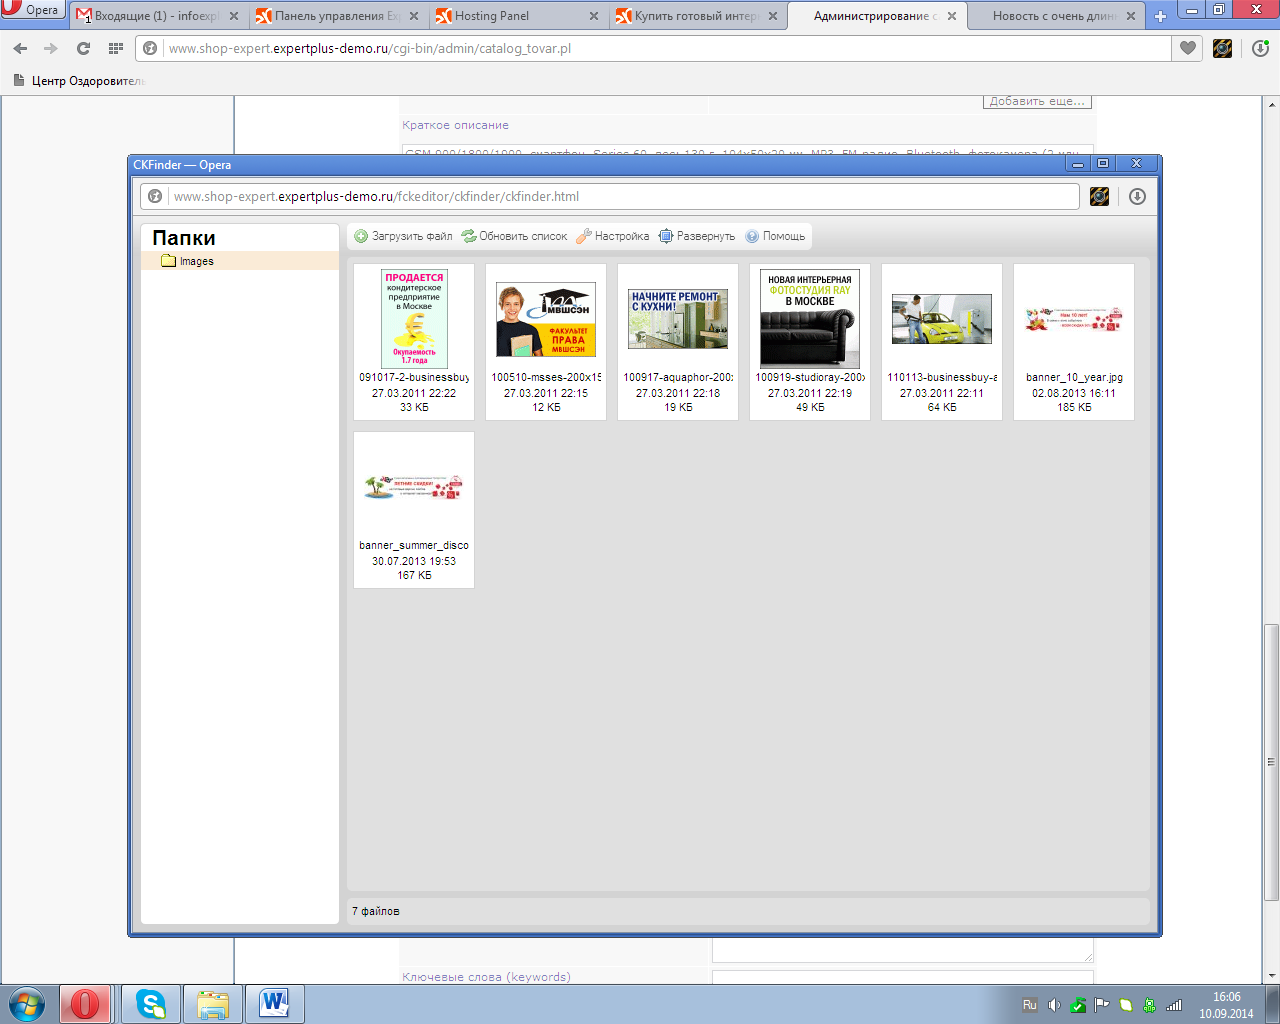Open Помощь help icon
Screen dimensions: 1280x1024
pyautogui.click(x=752, y=237)
